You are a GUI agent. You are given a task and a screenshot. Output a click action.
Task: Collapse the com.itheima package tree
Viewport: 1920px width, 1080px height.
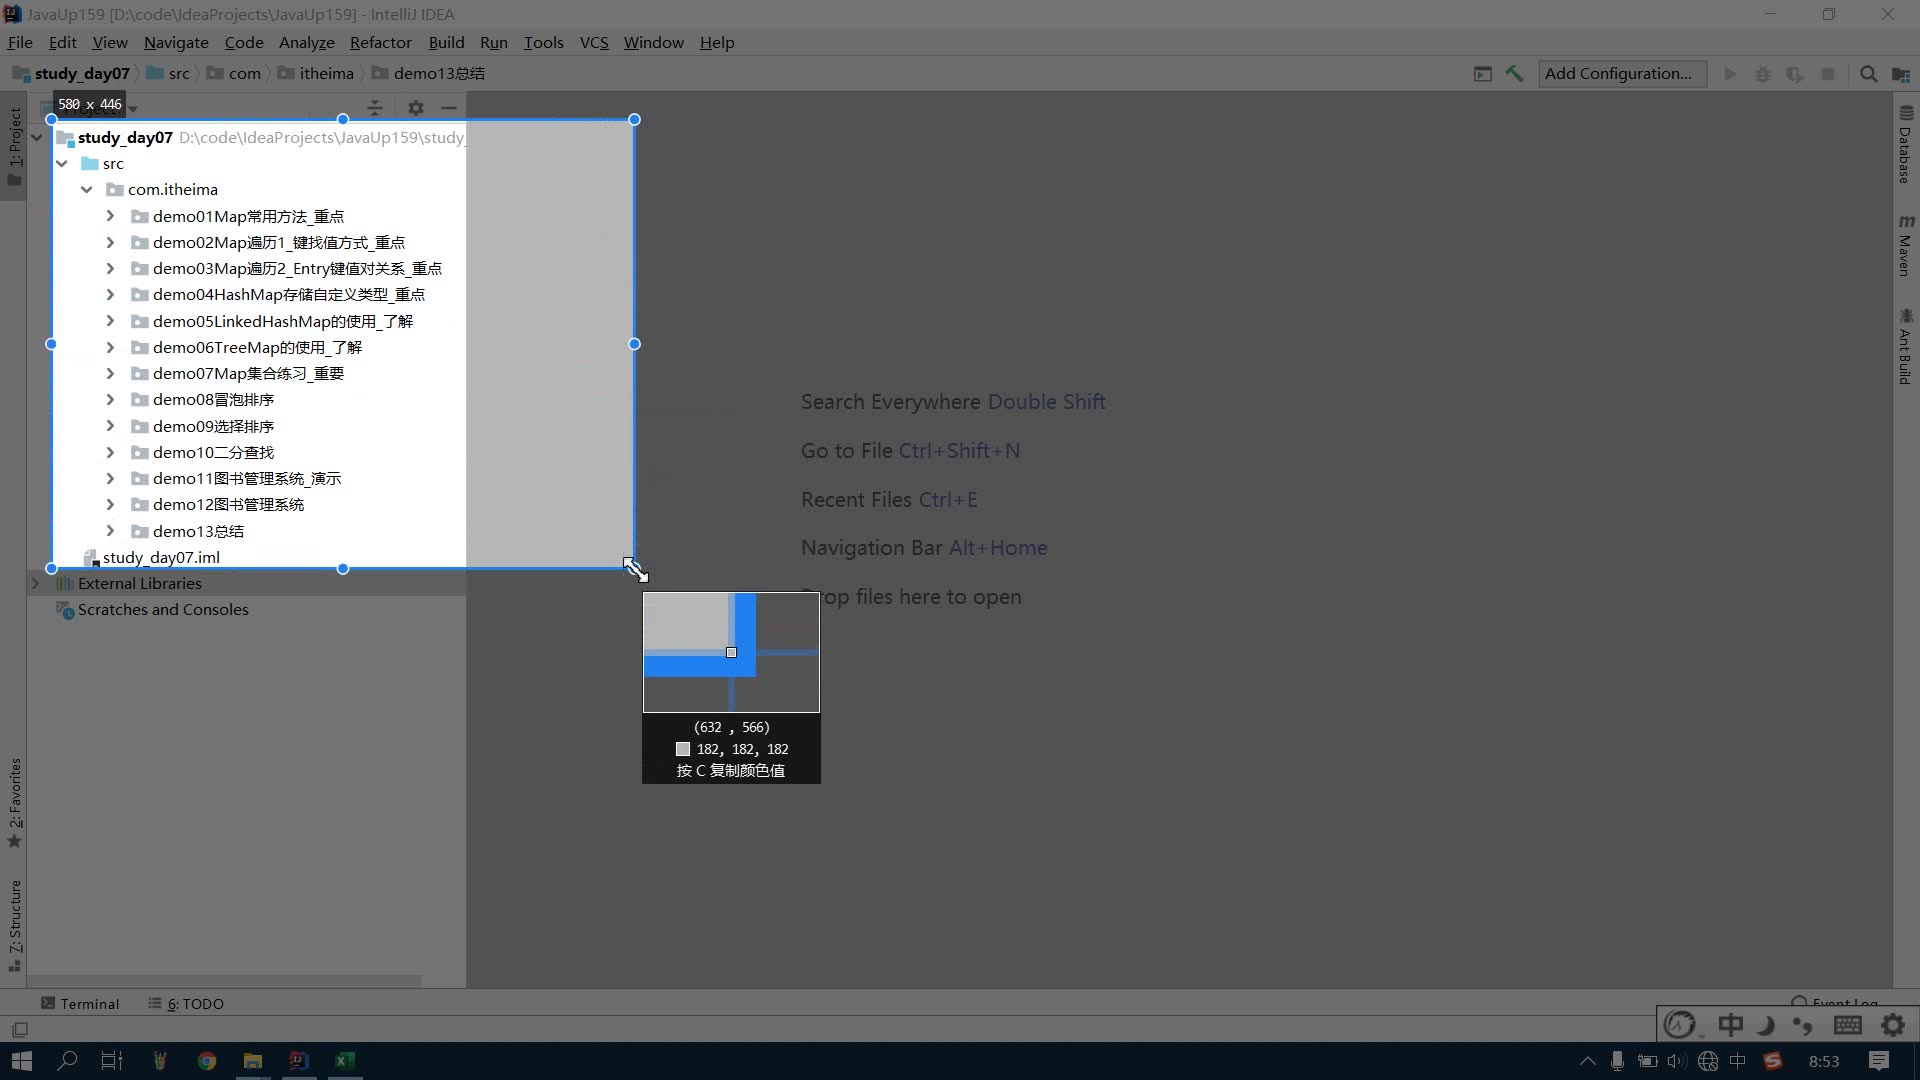86,189
